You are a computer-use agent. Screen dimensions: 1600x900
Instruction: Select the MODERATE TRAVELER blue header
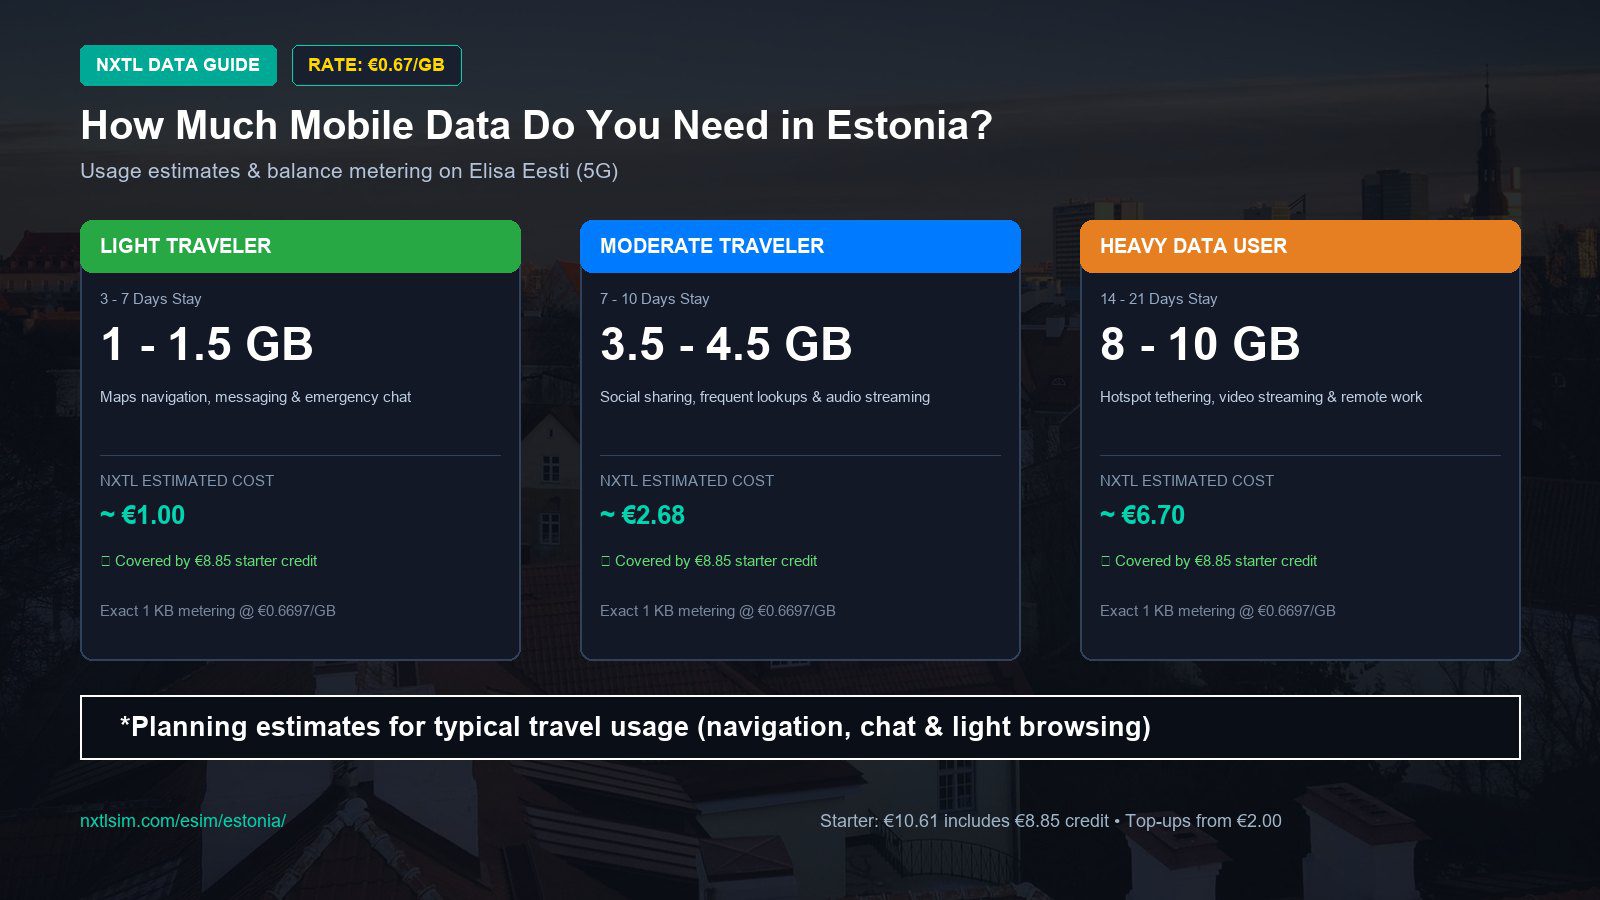pos(800,246)
